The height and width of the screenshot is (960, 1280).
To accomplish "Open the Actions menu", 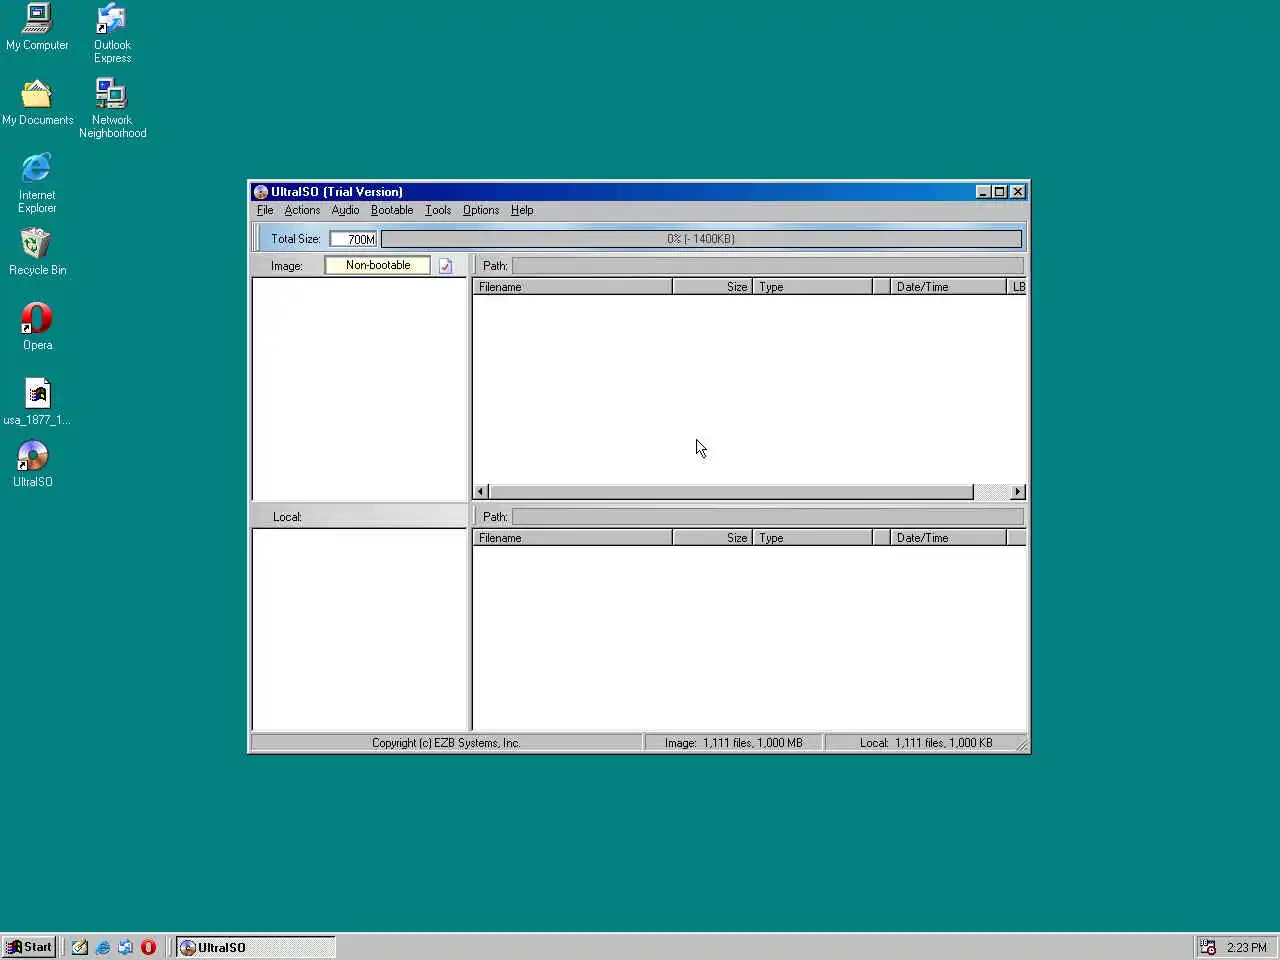I will pyautogui.click(x=302, y=210).
